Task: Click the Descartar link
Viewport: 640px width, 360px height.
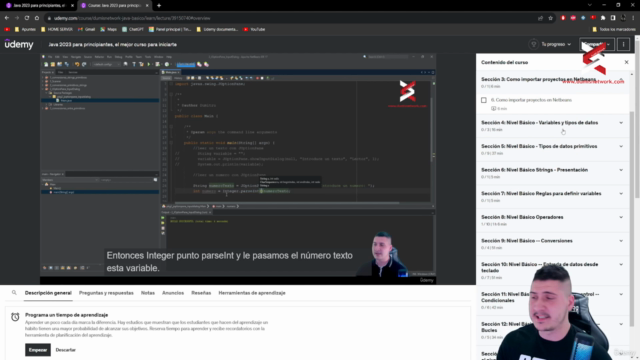Action: [65, 350]
